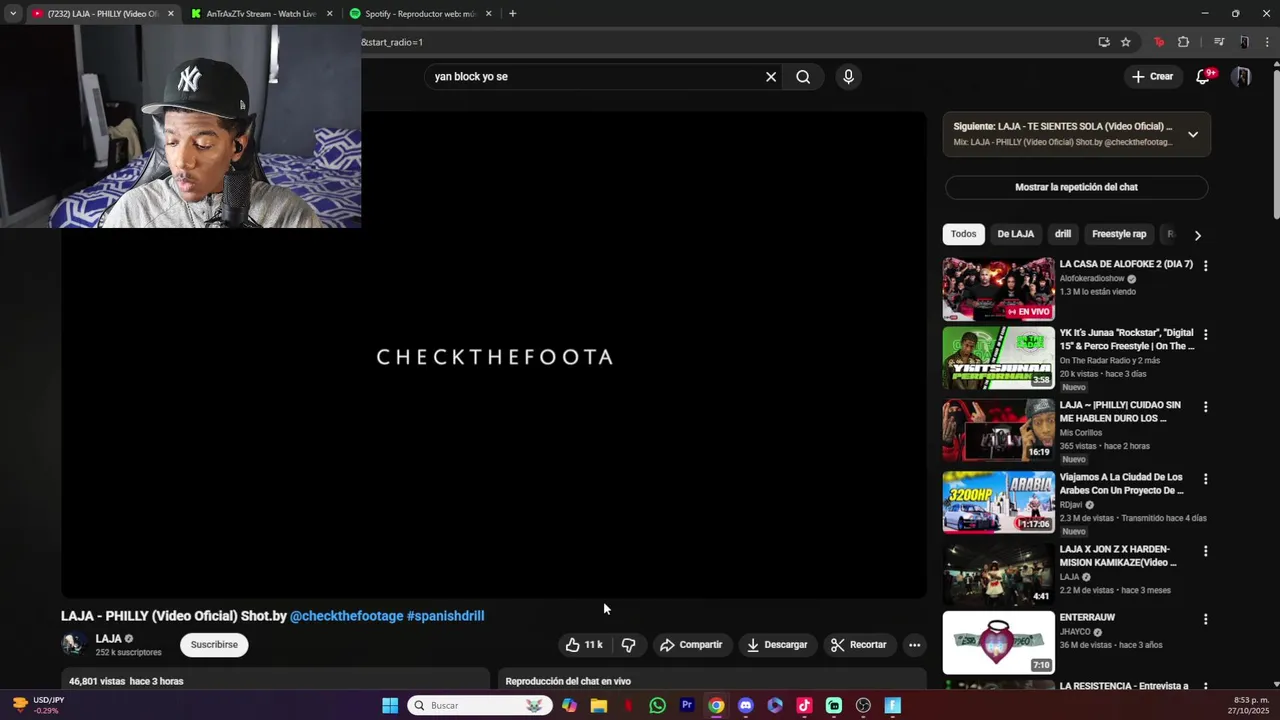Open YK It's Junaa Rockstar freestyle thumbnail
1280x720 pixels.
click(x=998, y=358)
